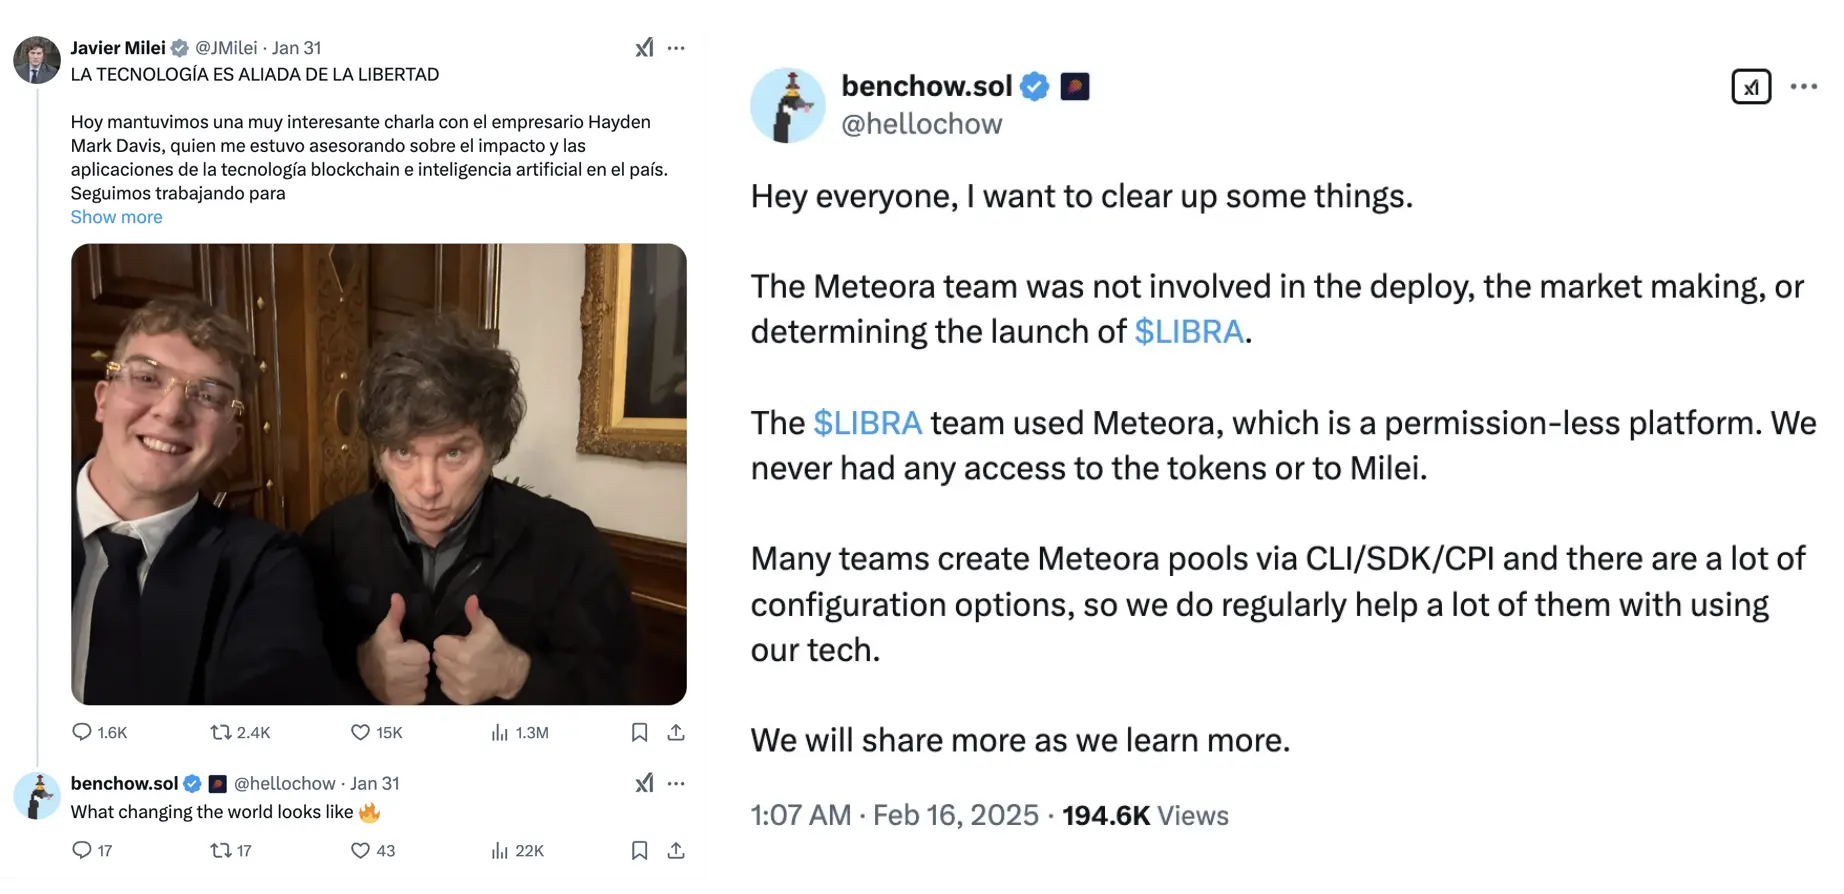Open the selfie photo in Milei's tweet
The height and width of the screenshot is (894, 1844).
tap(378, 474)
